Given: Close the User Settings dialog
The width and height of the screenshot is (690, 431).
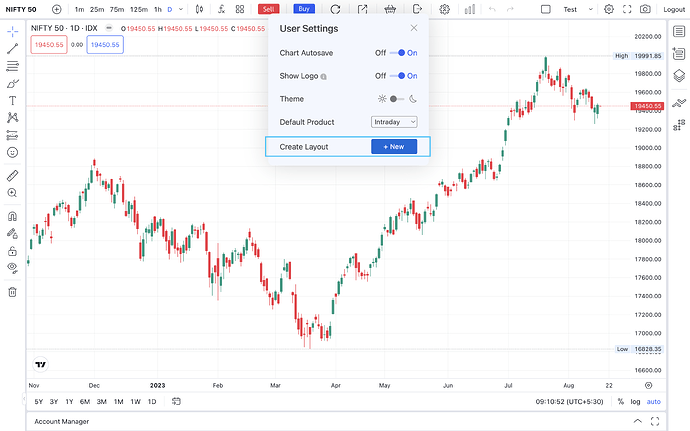Looking at the screenshot, I should click(414, 28).
